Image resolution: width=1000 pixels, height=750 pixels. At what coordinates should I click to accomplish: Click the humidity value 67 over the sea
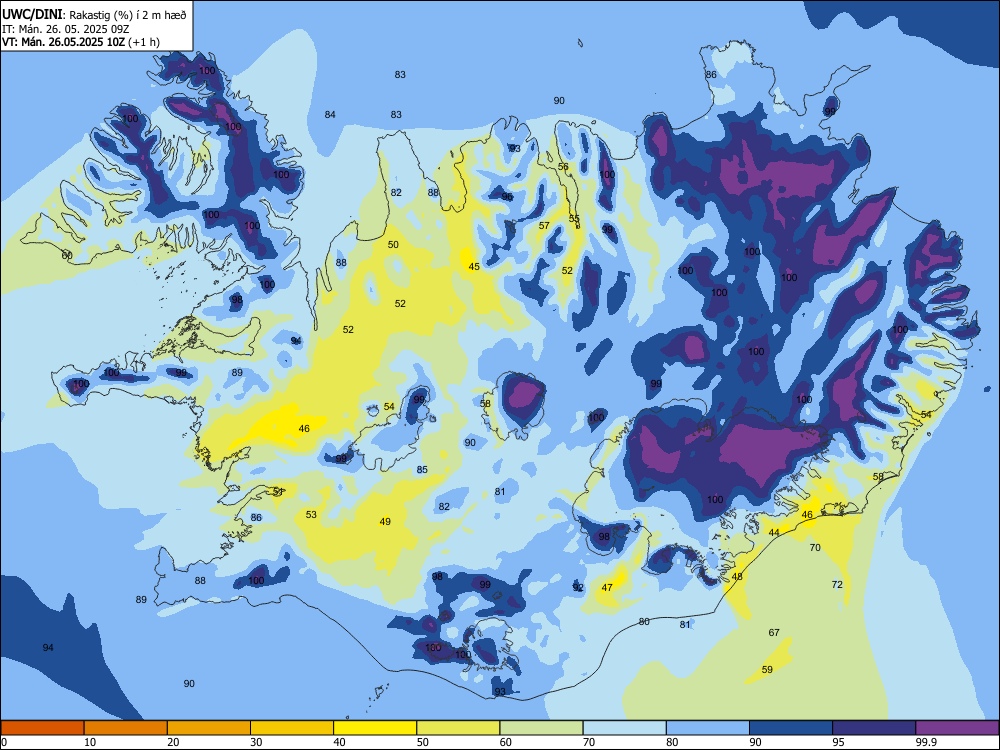click(774, 633)
